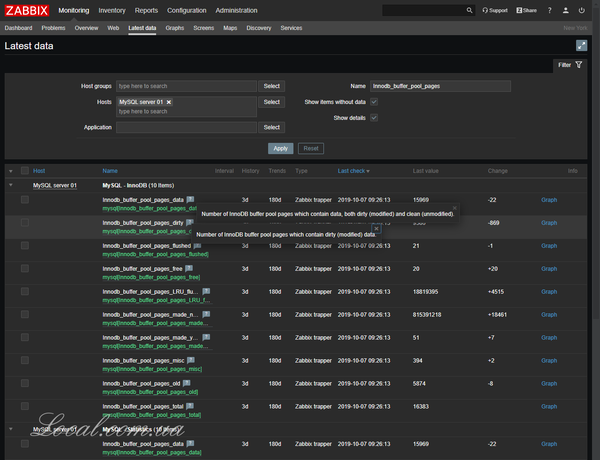Check the Innodb_buffer_pool_pages_dirty row checkbox
600x460 pixels.
pyautogui.click(x=25, y=222)
